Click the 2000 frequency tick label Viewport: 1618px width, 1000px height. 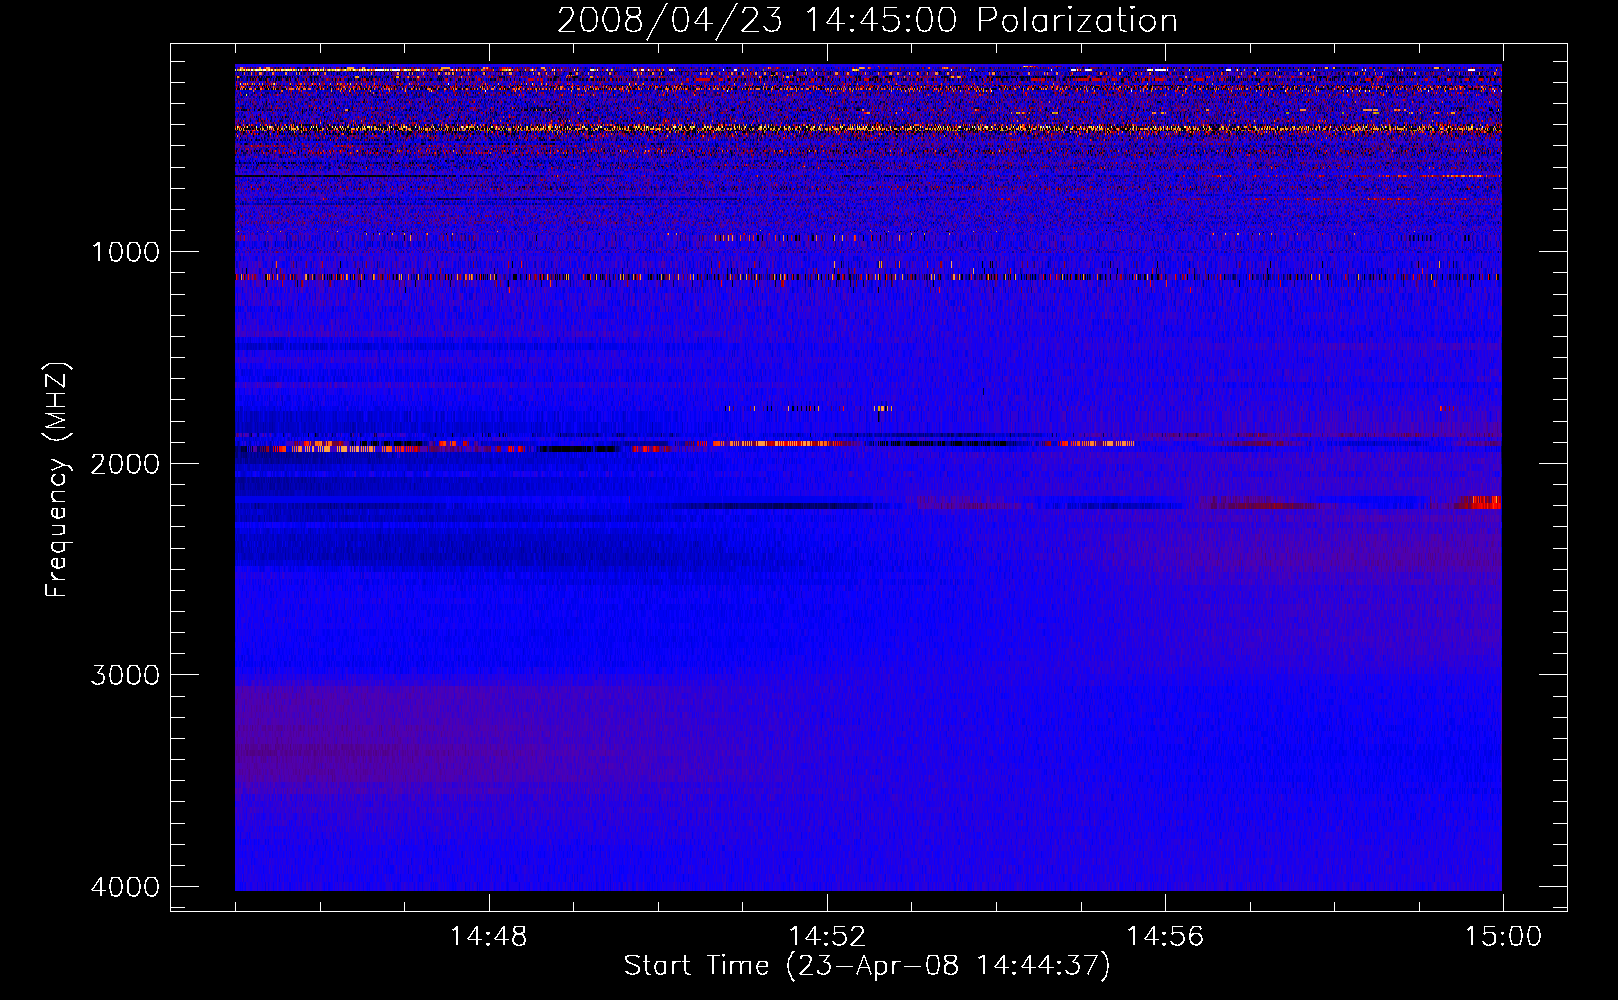(125, 464)
